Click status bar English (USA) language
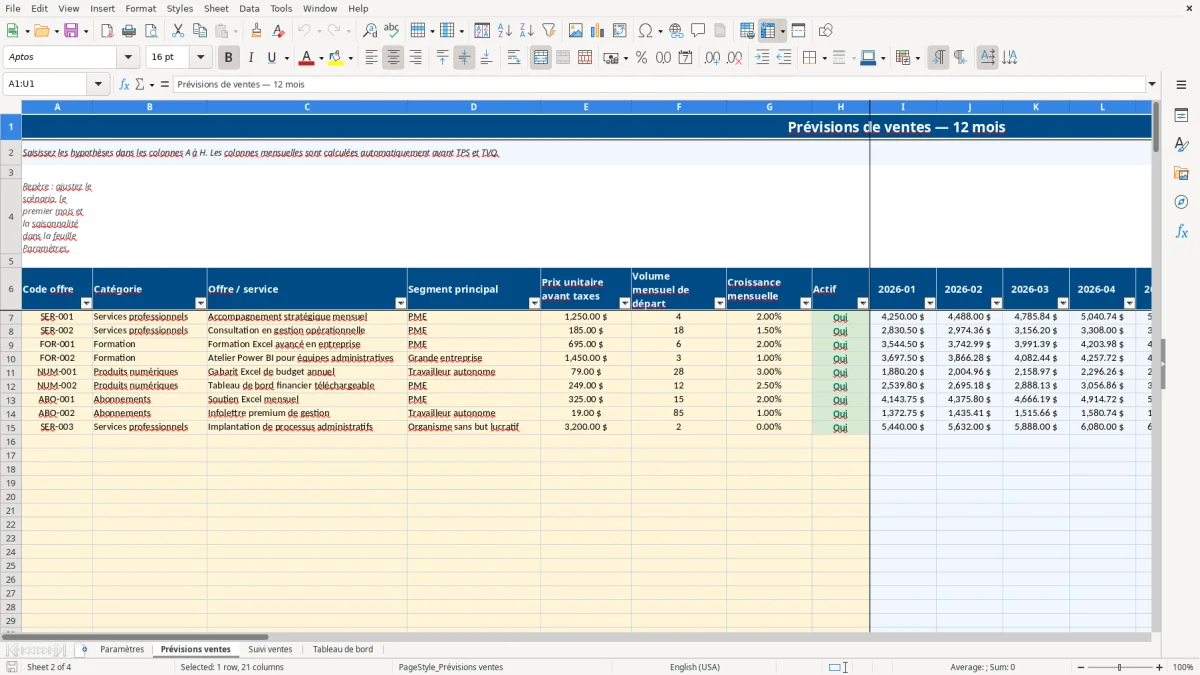The image size is (1200, 675). tap(695, 667)
